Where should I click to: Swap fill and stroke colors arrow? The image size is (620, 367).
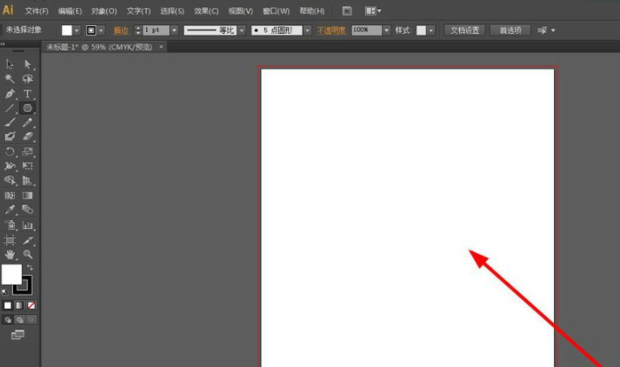coord(30,268)
